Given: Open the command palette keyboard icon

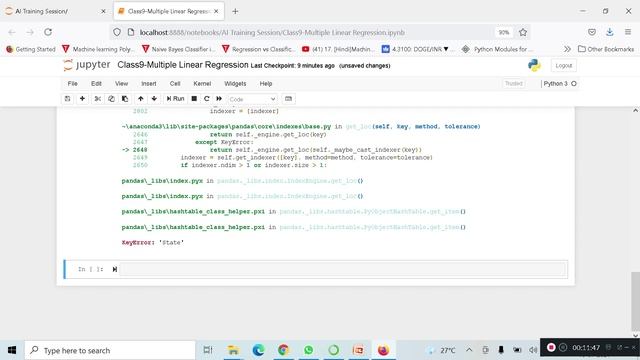Looking at the screenshot, I should (288, 99).
